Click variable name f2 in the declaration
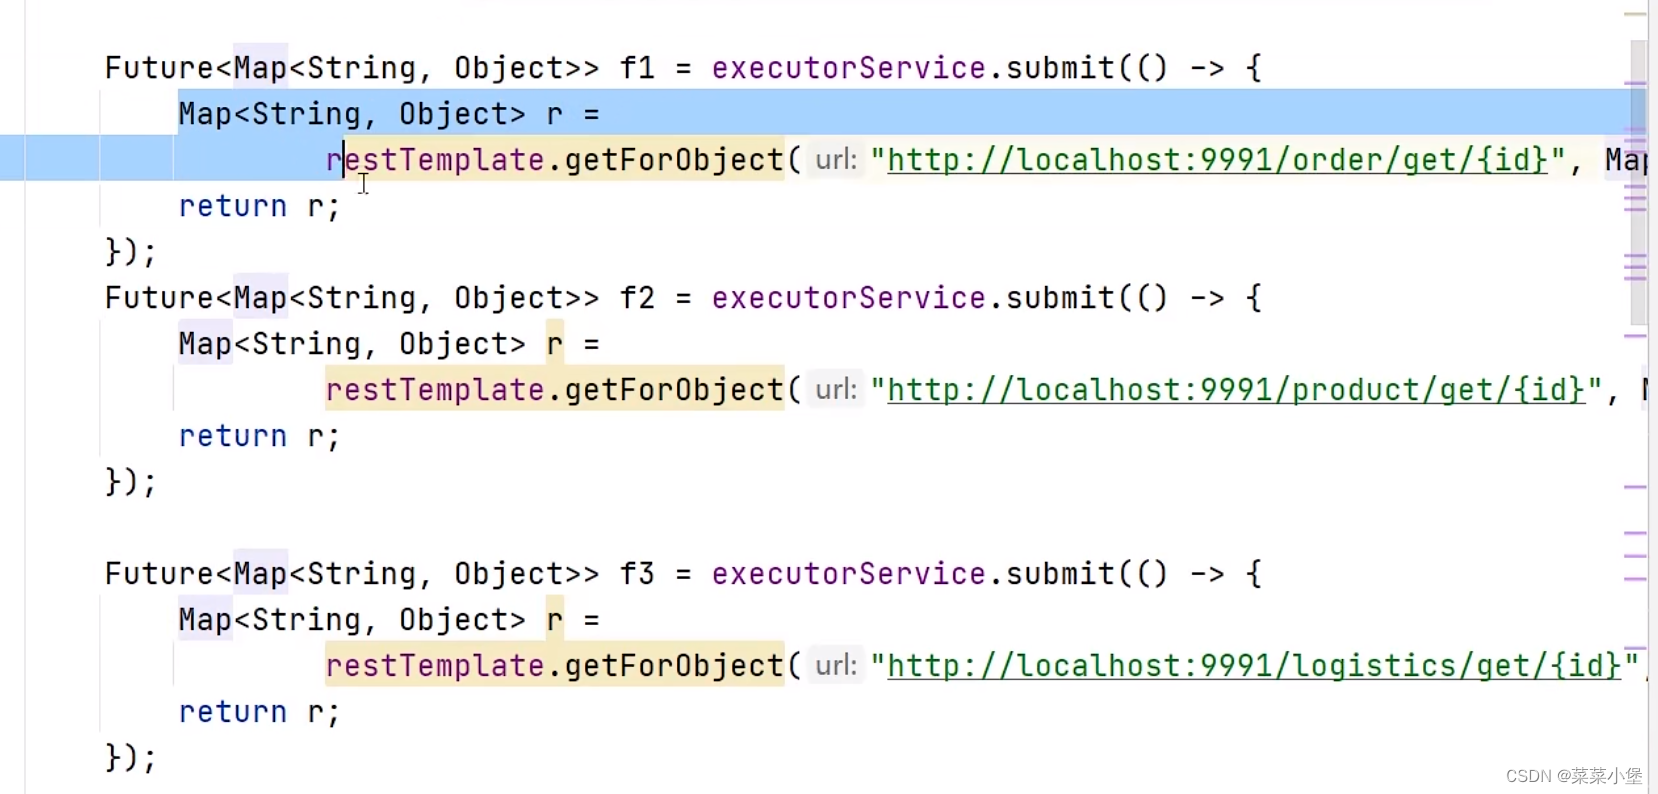1658x794 pixels. pos(637,298)
